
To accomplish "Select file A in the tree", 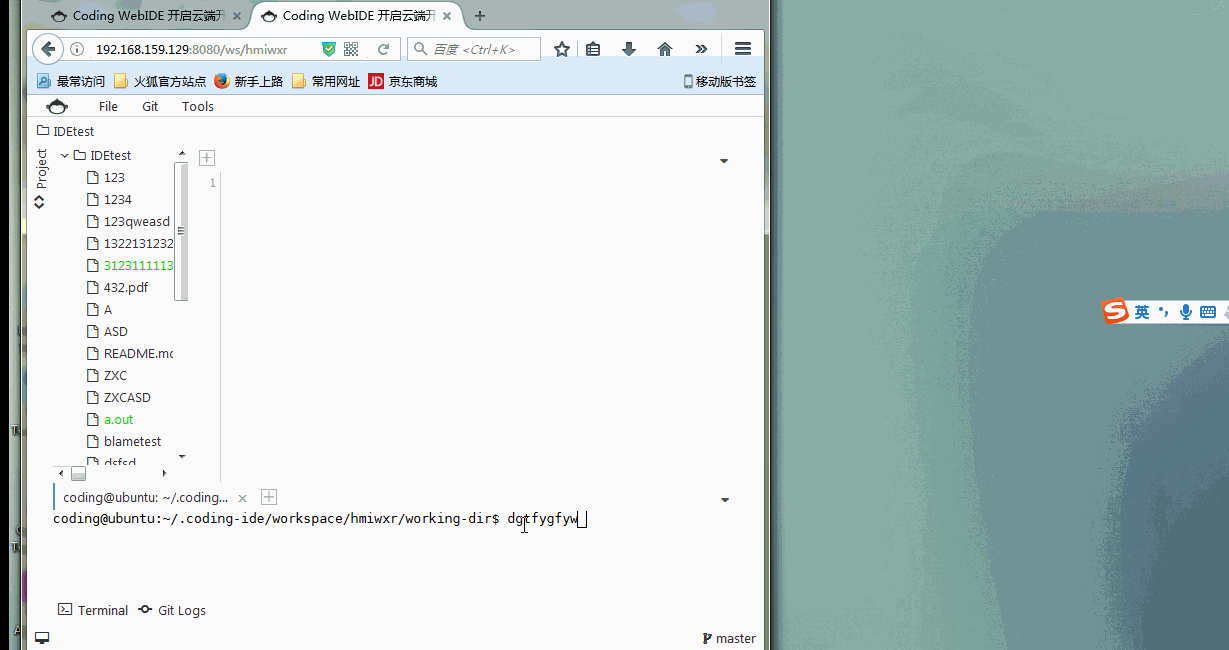I will point(100,309).
